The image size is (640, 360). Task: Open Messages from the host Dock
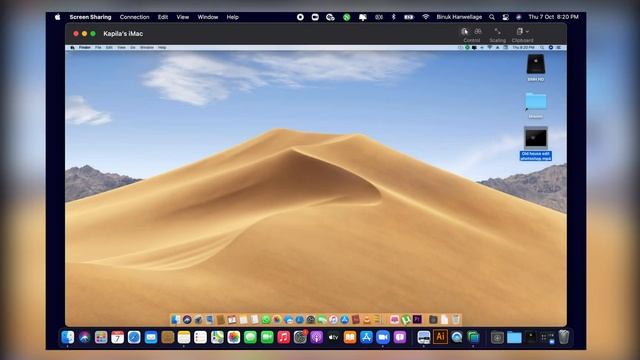pyautogui.click(x=250, y=337)
